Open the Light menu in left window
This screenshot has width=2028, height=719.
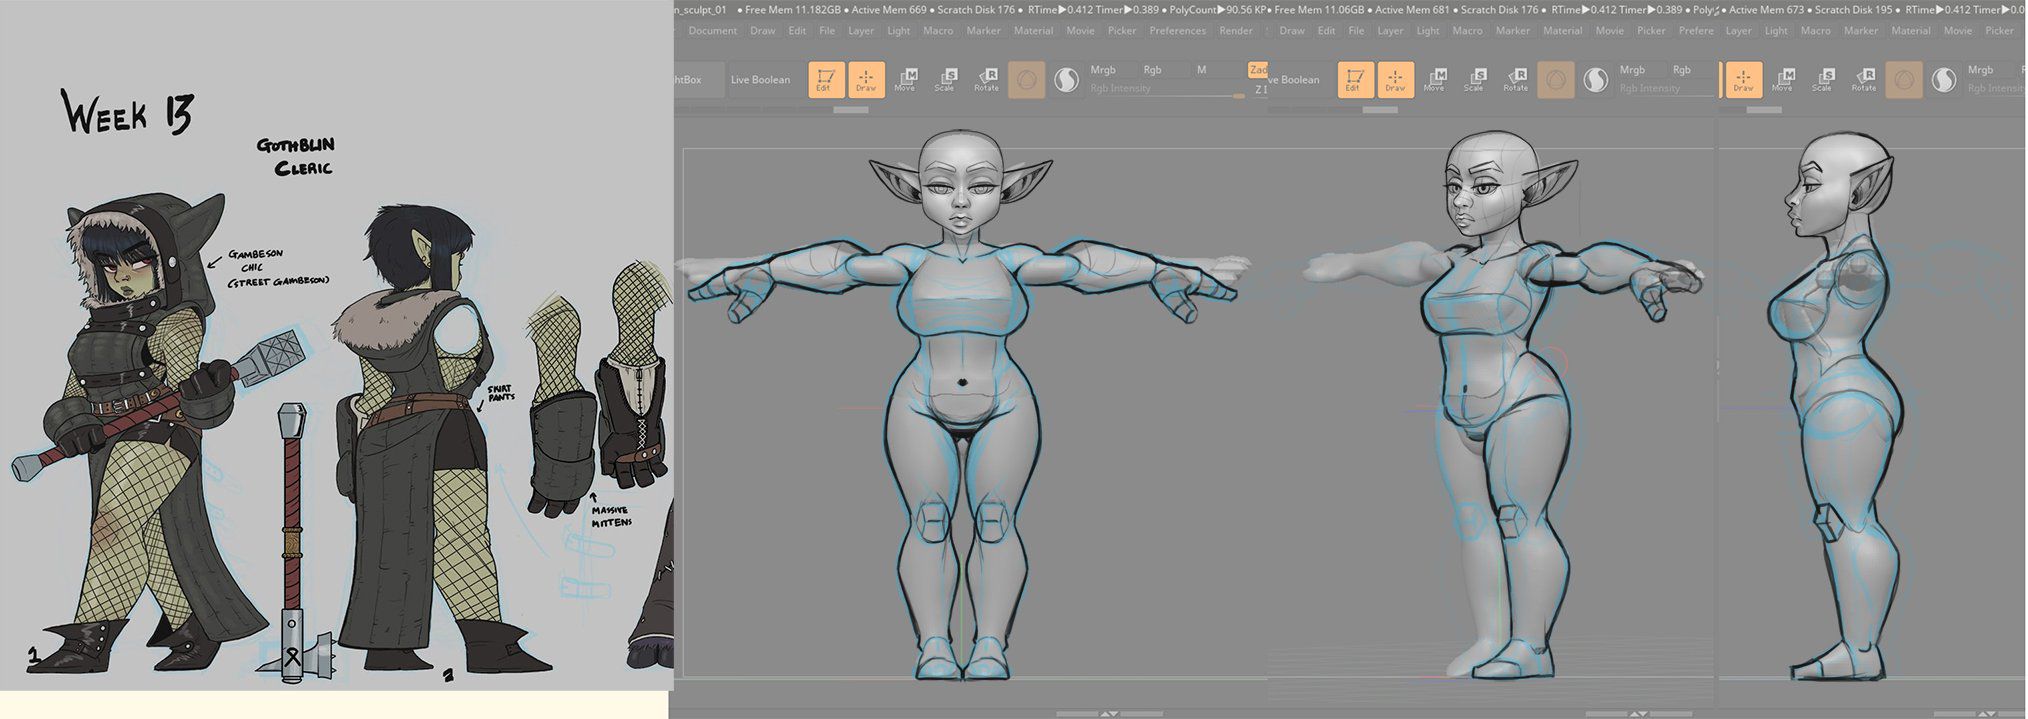(x=899, y=31)
